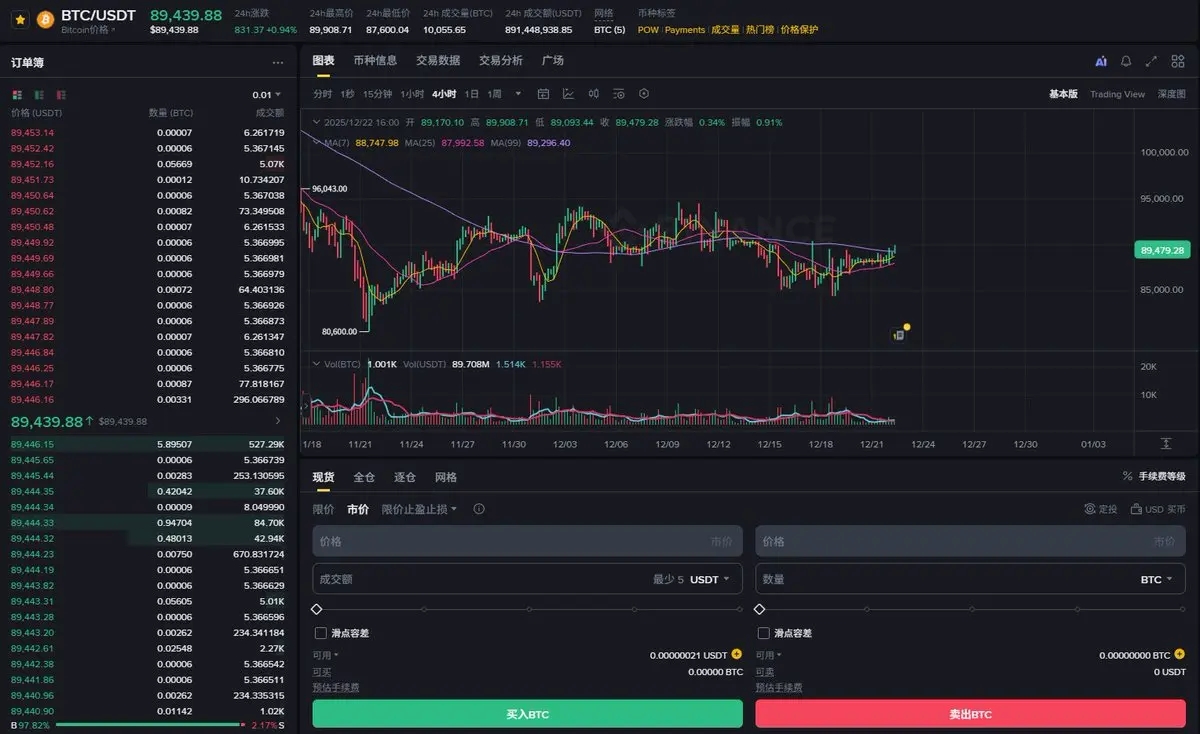Open chart settings circular icon in toolbar
This screenshot has width=1200, height=734.
[644, 94]
